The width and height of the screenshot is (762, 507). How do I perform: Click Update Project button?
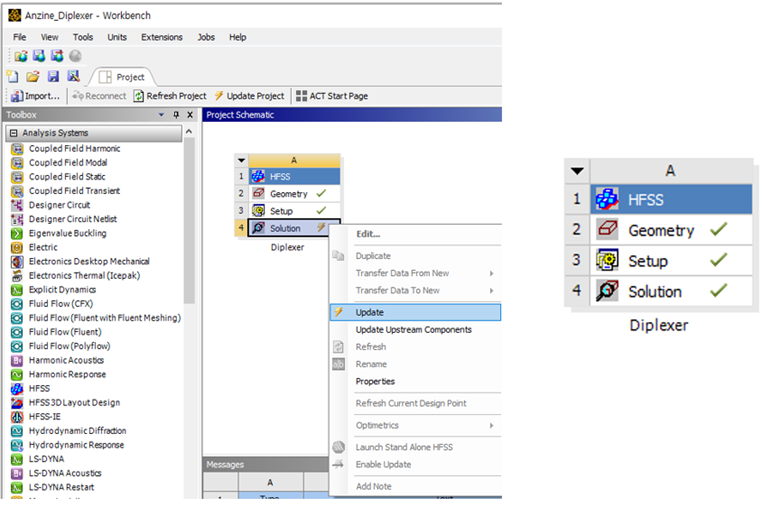(249, 96)
